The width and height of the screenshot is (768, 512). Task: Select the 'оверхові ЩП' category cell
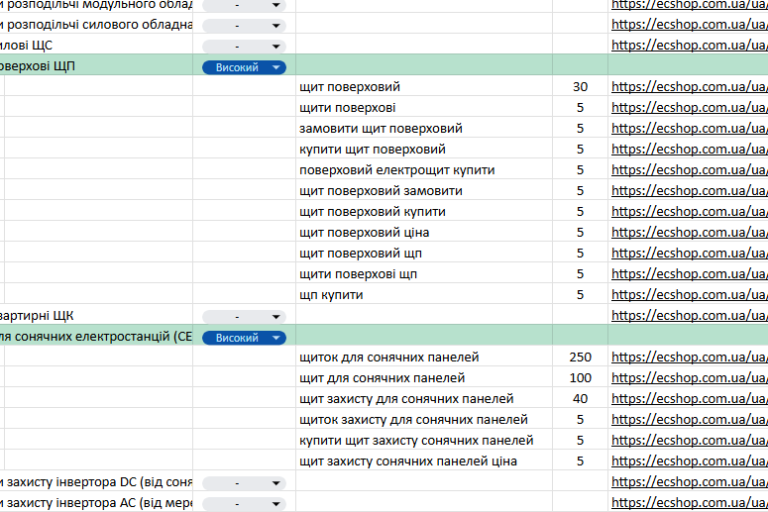(96, 66)
